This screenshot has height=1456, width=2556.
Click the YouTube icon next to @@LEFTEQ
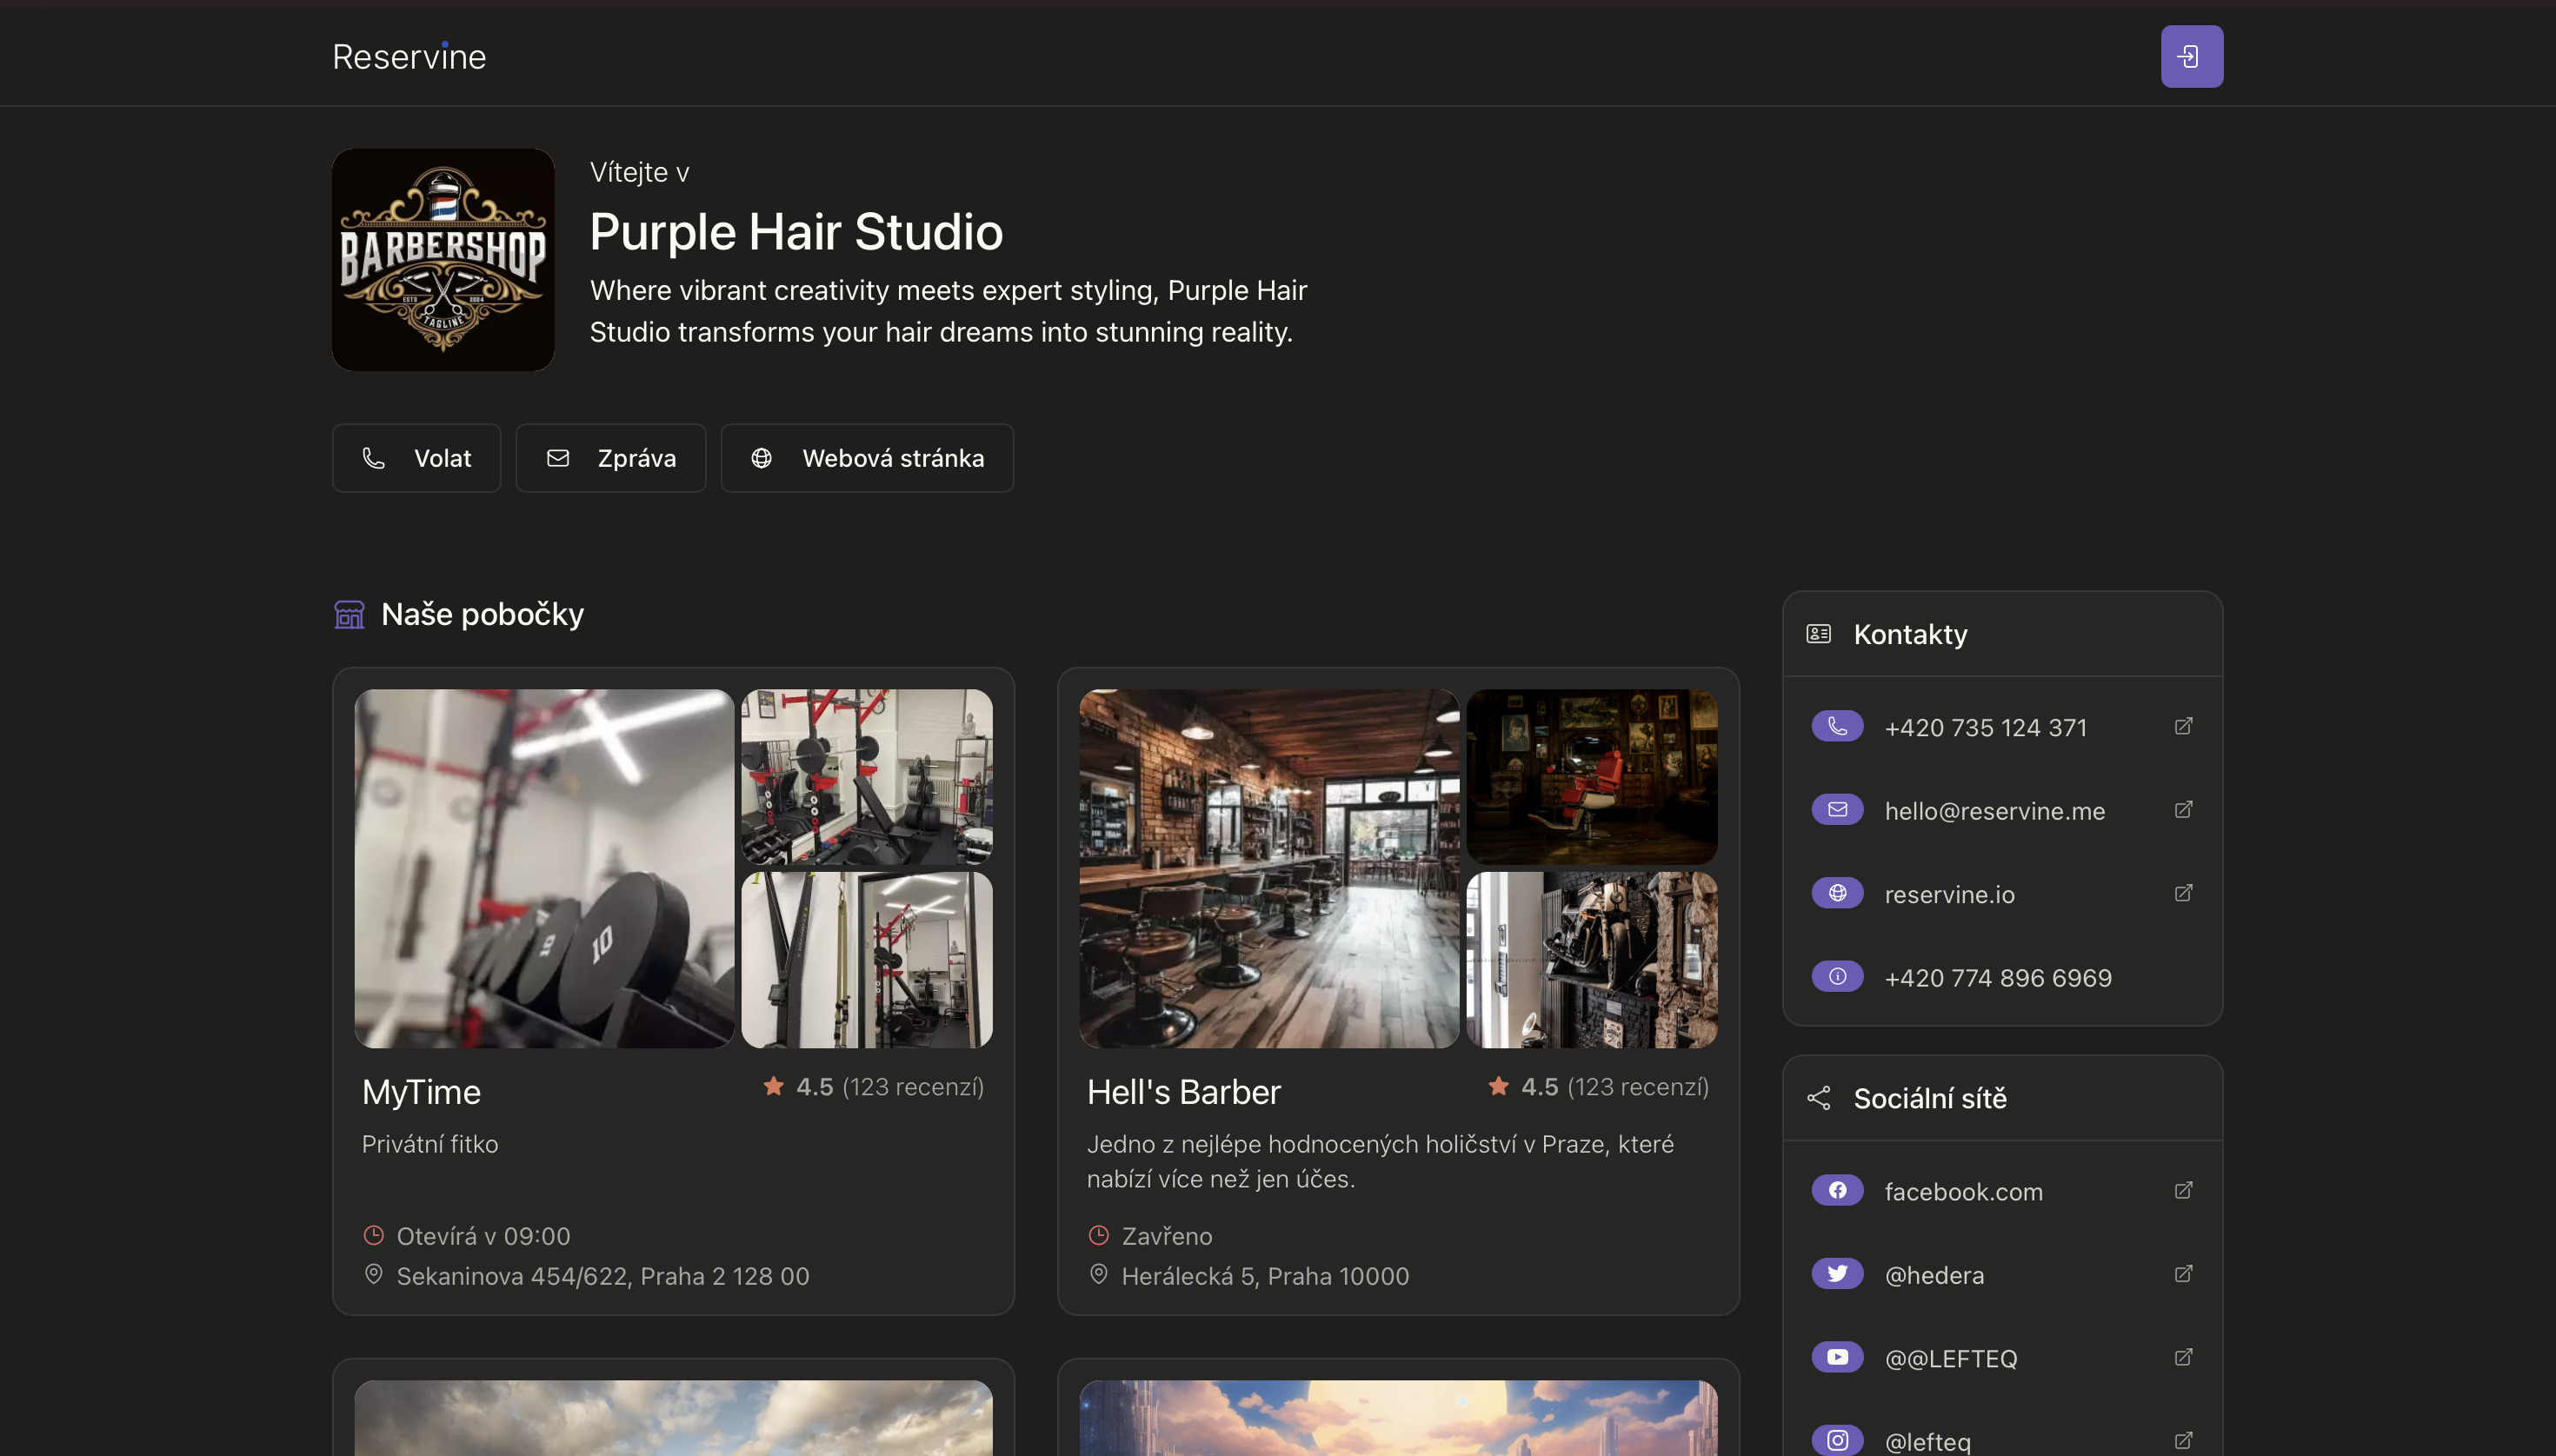point(1837,1357)
